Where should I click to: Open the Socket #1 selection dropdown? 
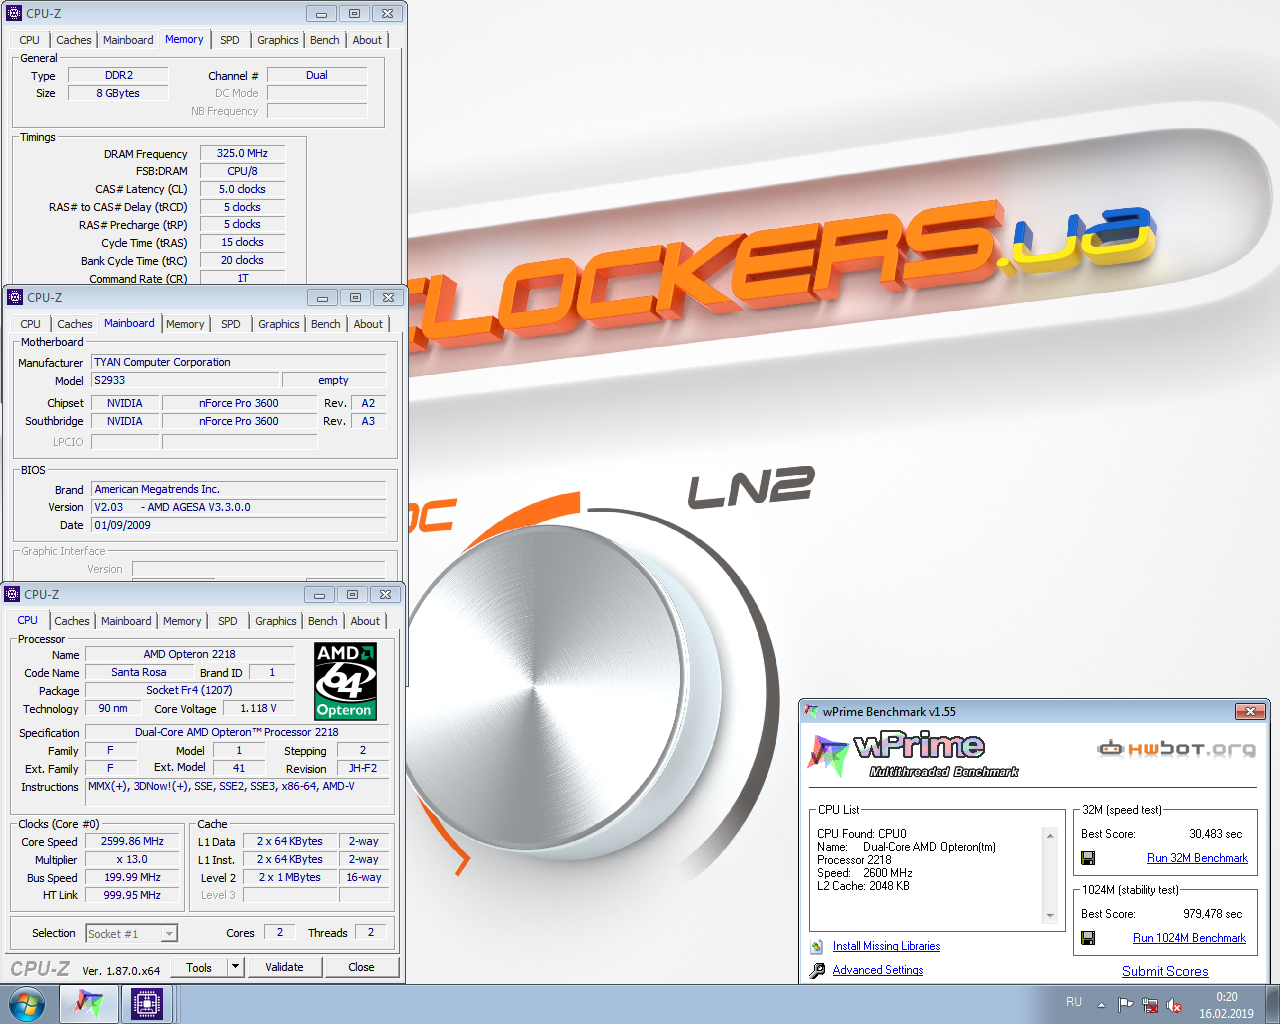[x=170, y=934]
